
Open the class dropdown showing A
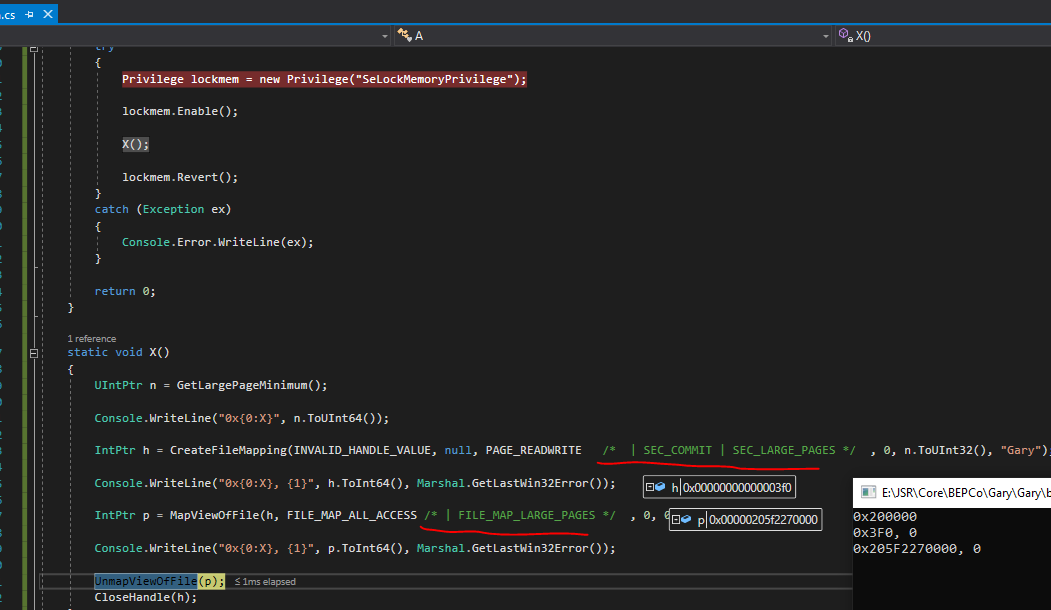tap(614, 36)
